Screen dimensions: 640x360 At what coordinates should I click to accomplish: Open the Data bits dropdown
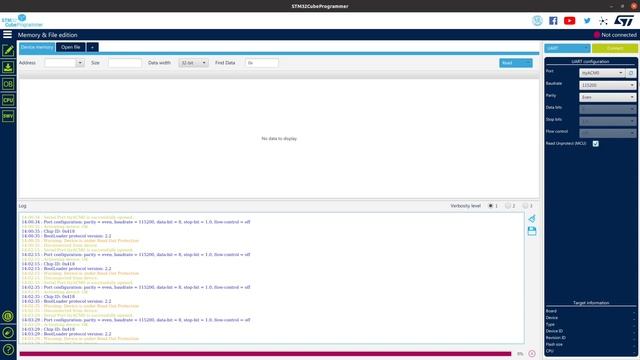coord(607,109)
